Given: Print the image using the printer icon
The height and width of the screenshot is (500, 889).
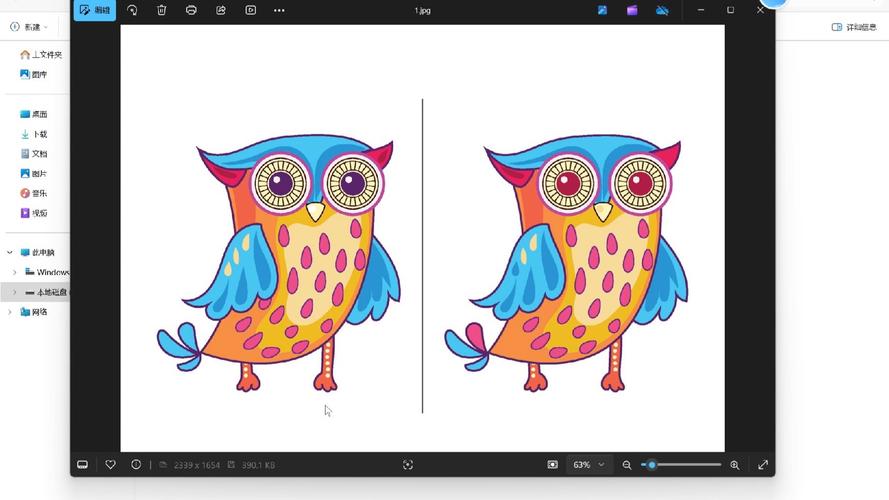Looking at the screenshot, I should [191, 10].
